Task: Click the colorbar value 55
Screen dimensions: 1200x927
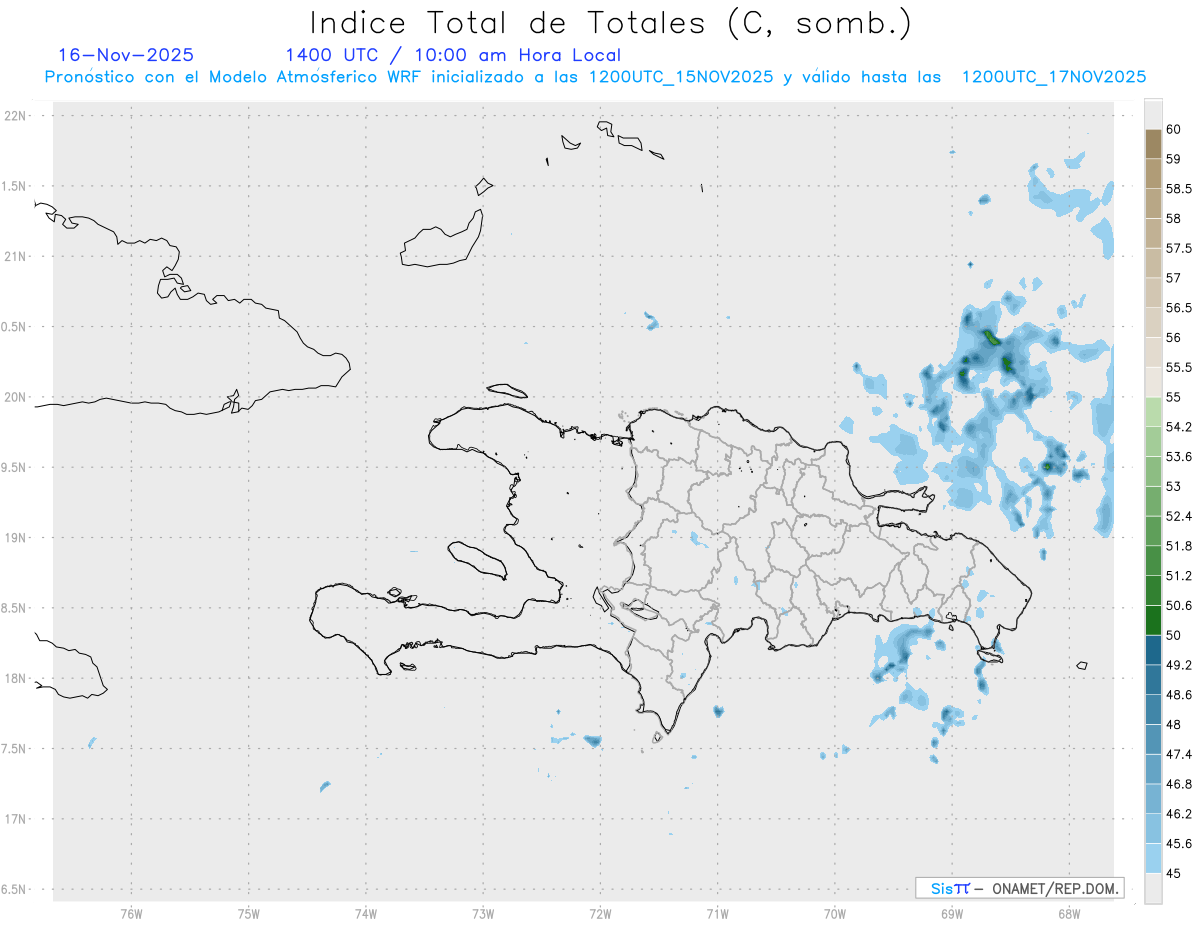Action: point(1173,397)
